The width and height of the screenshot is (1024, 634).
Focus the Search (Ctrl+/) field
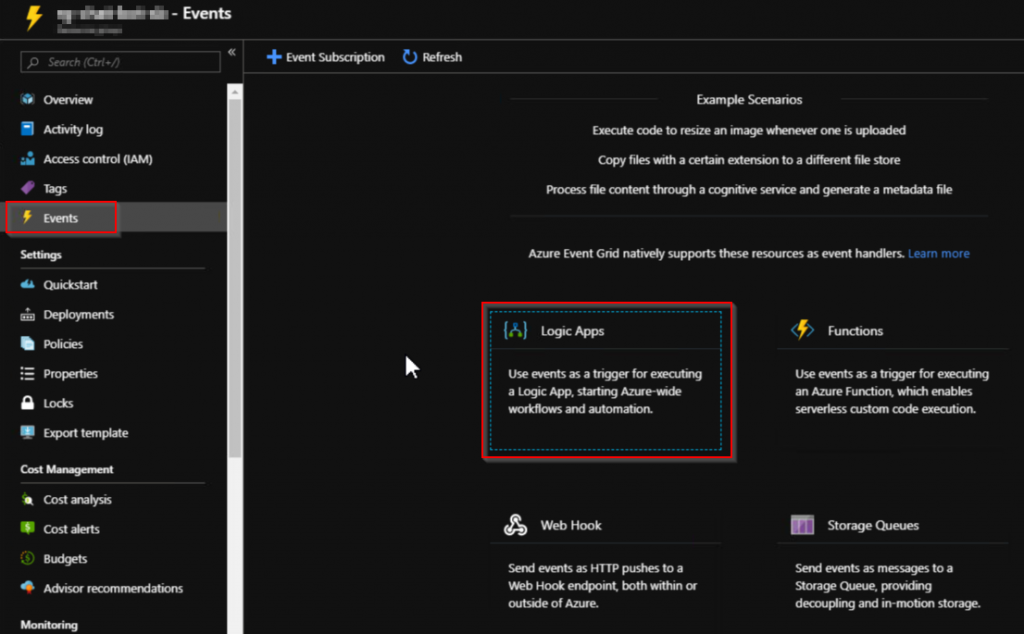tap(120, 62)
